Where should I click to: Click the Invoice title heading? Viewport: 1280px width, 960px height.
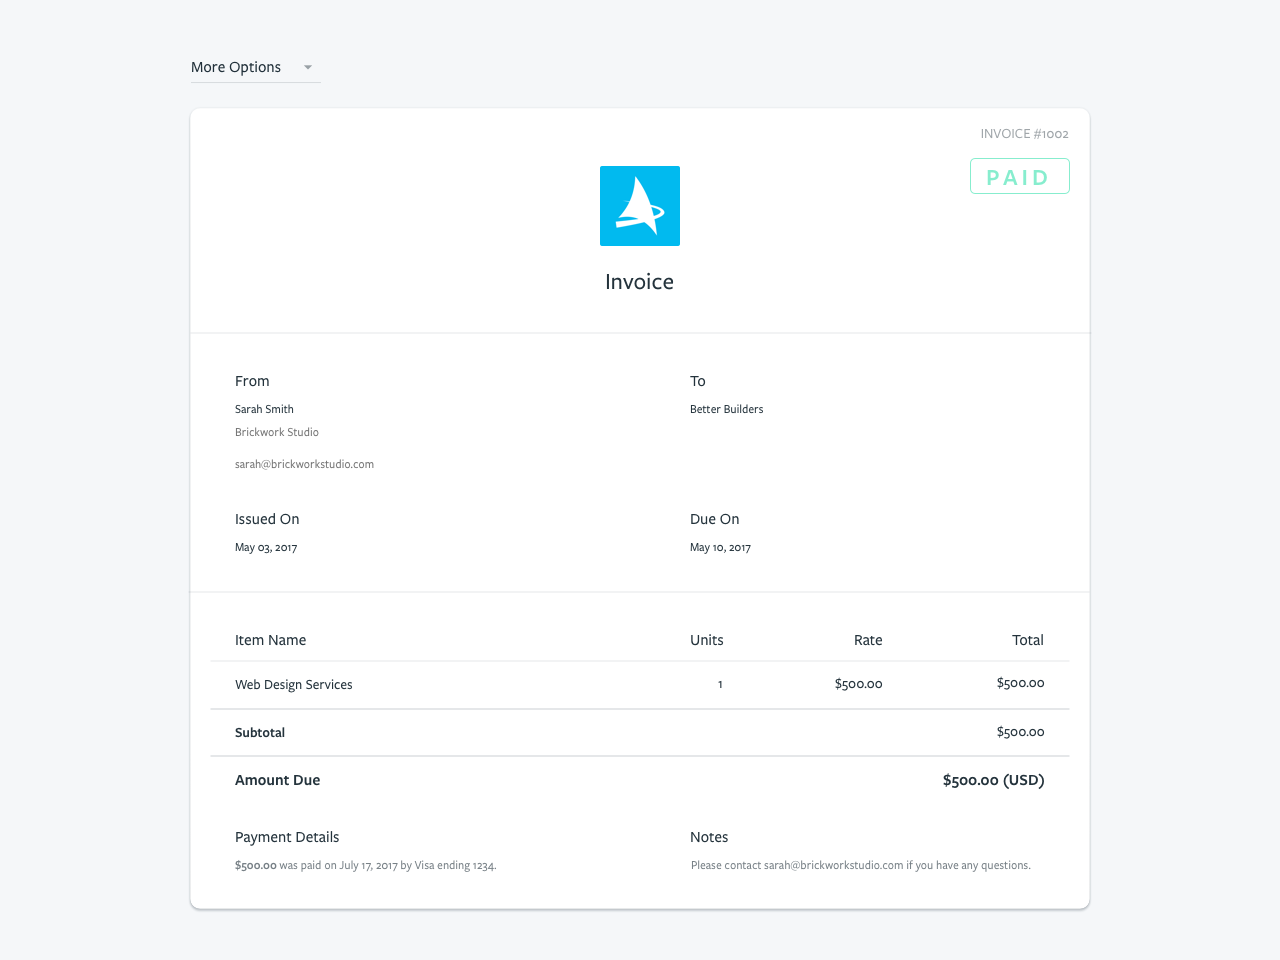pos(639,282)
